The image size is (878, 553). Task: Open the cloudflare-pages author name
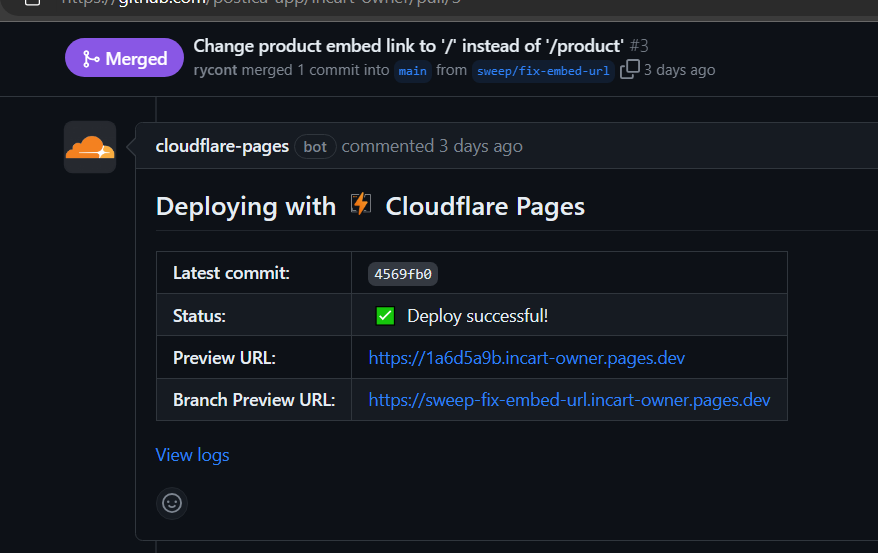(222, 146)
